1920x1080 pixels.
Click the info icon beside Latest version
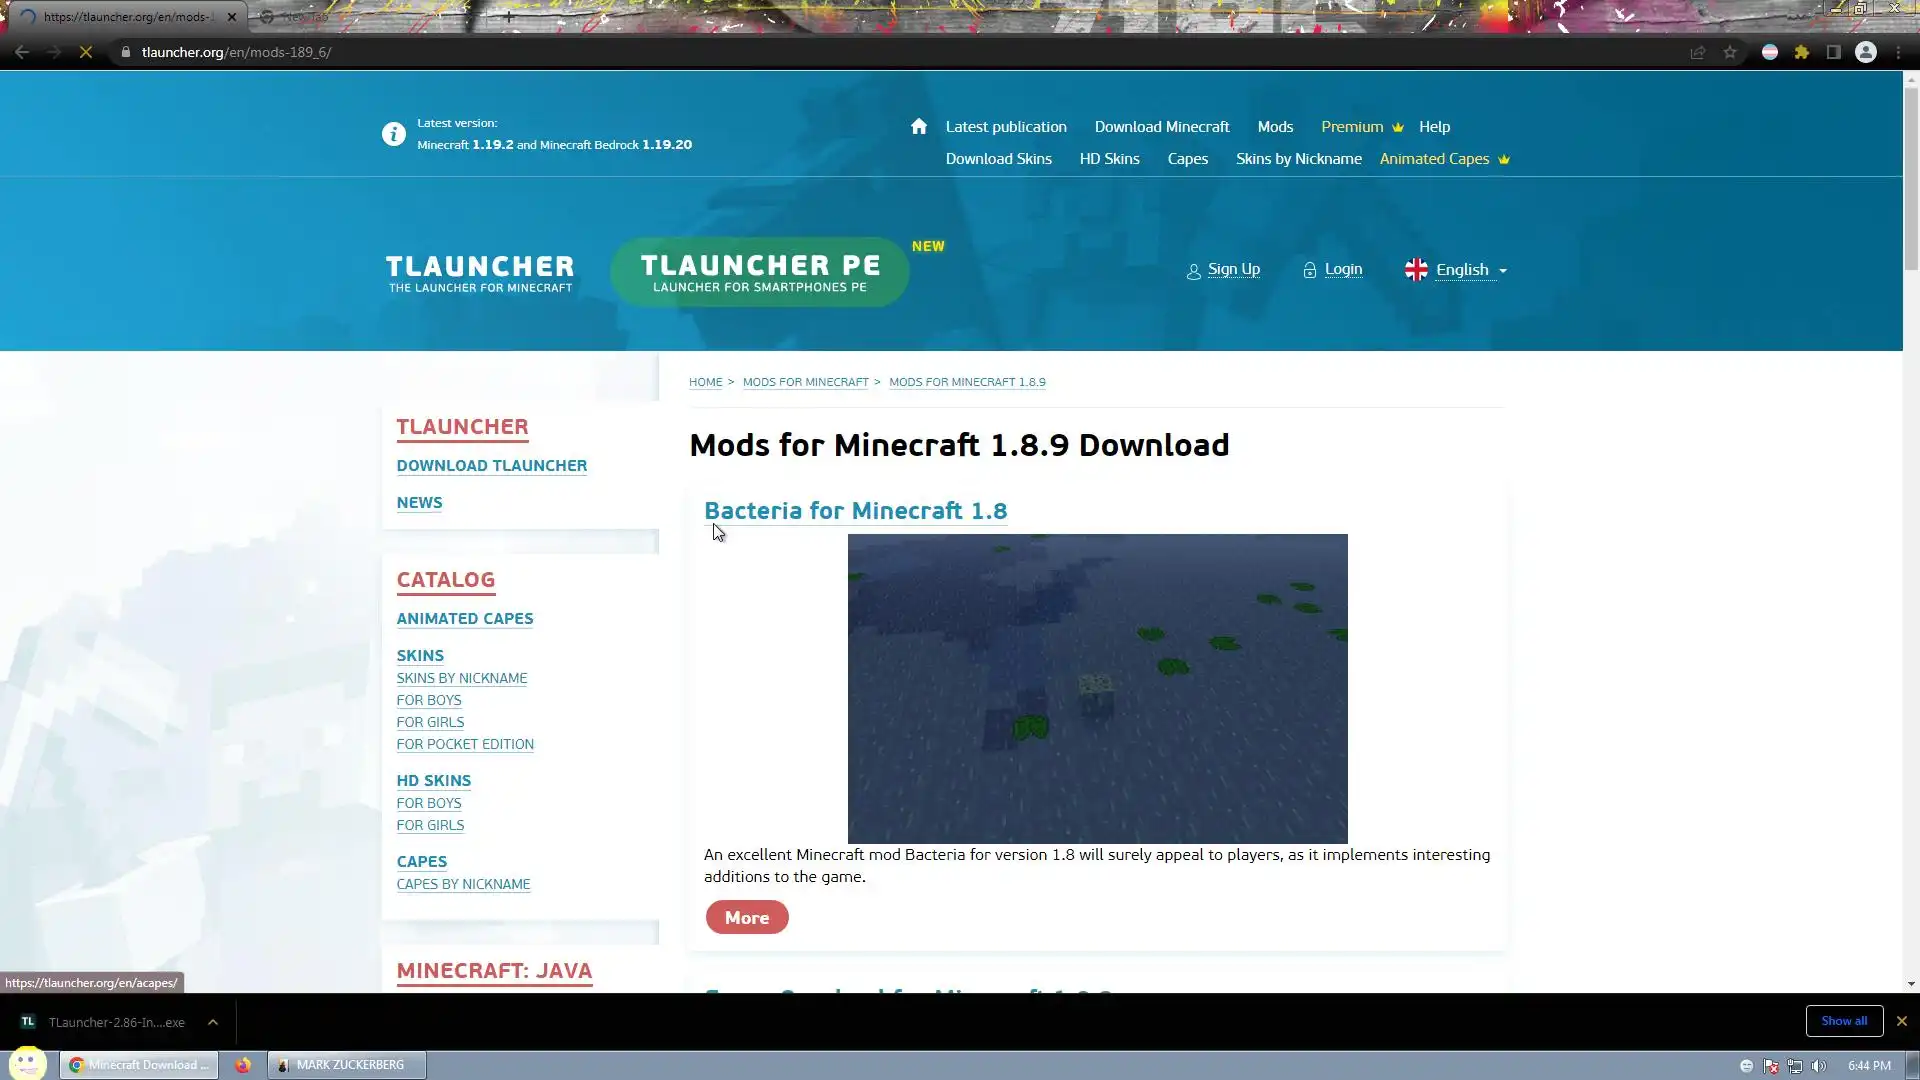click(x=393, y=134)
